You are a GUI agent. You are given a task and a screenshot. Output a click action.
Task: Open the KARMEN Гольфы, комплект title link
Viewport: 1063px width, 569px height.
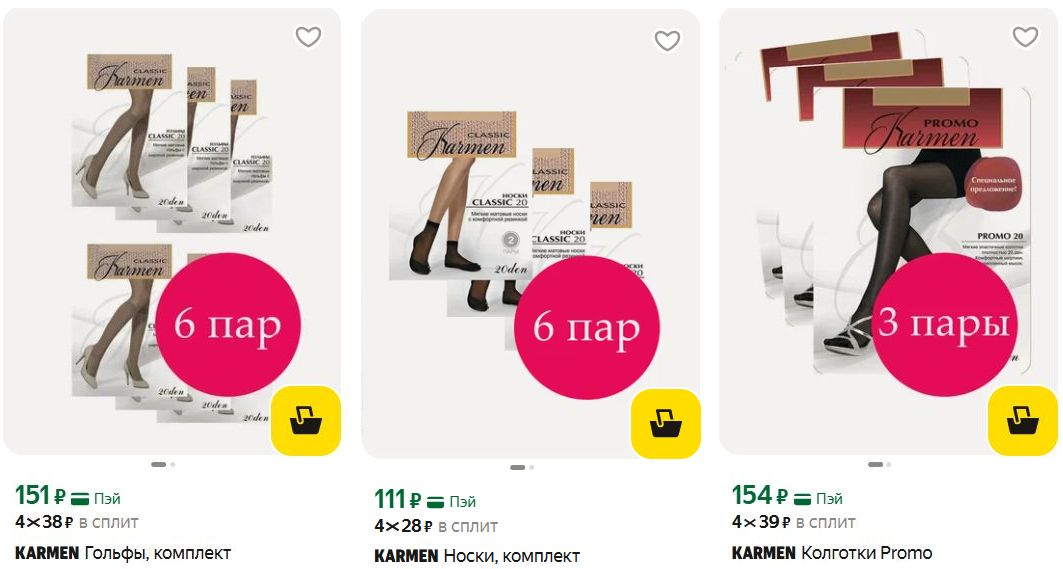123,553
